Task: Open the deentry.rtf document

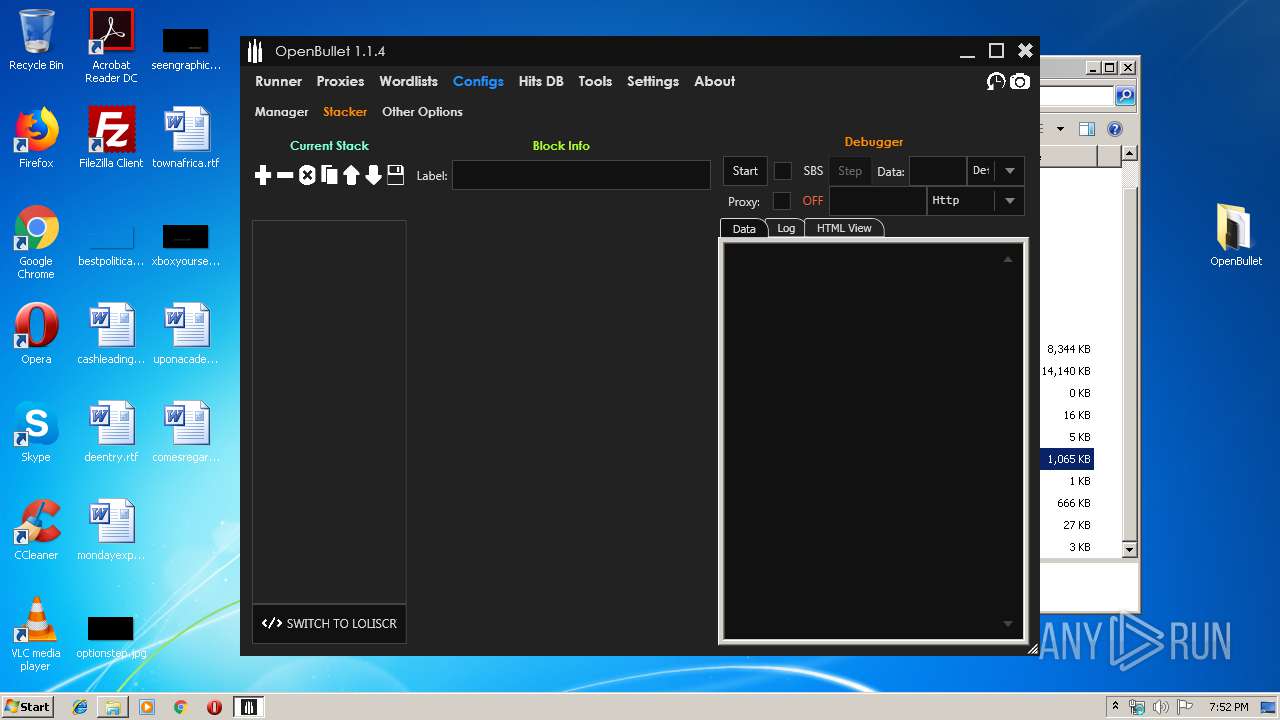Action: [x=111, y=432]
